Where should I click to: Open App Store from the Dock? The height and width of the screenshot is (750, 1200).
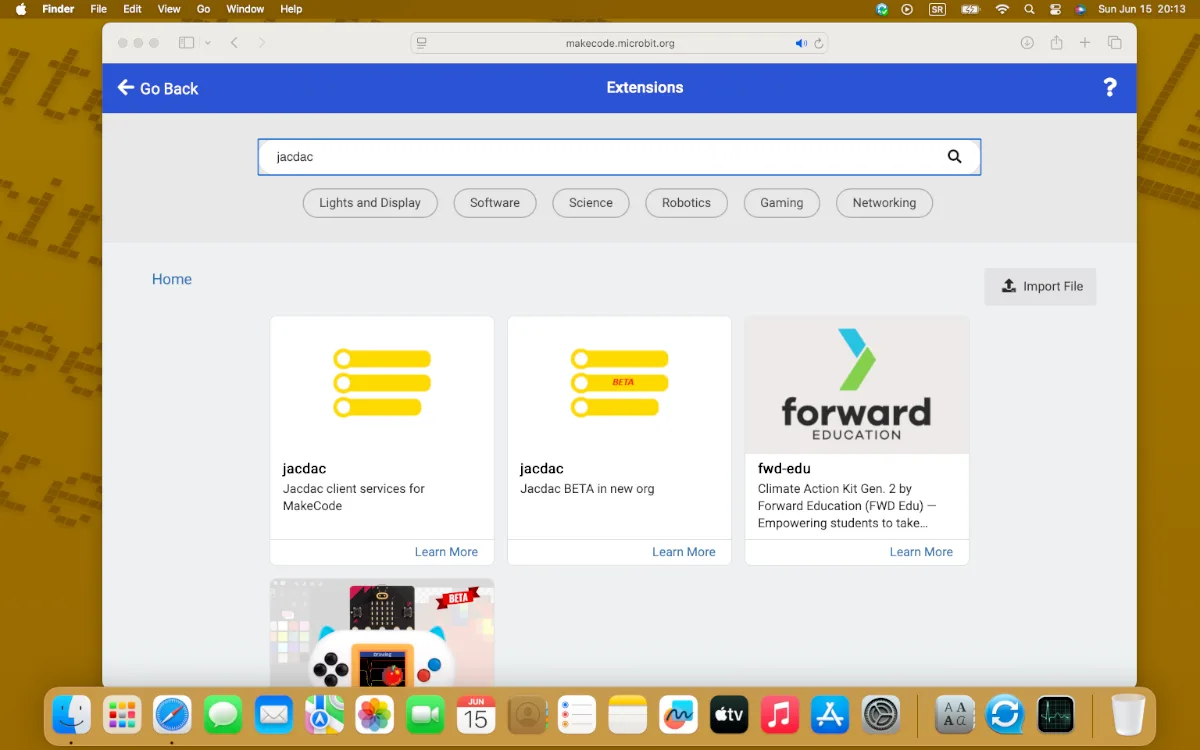[x=830, y=714]
